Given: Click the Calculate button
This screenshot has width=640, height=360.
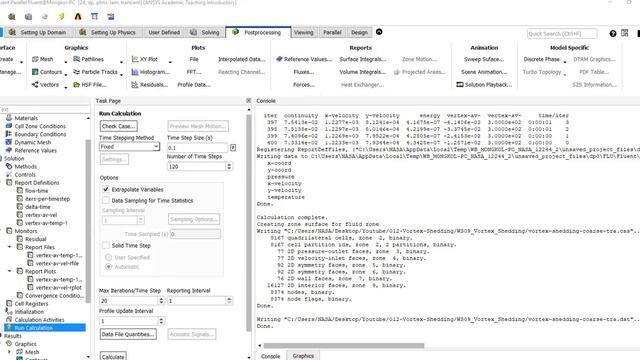Looking at the screenshot, I should click(113, 356).
